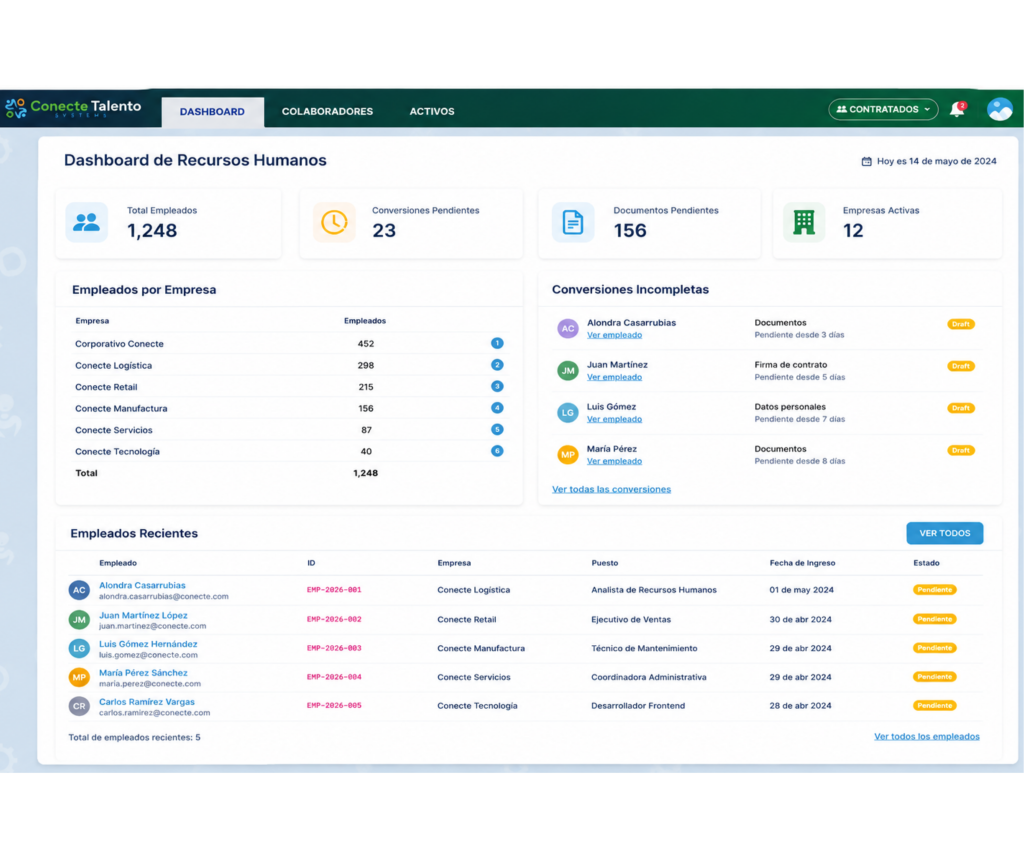Open María Pérez Sánchez employee link
The image size is (1024, 853).
pyautogui.click(x=143, y=673)
